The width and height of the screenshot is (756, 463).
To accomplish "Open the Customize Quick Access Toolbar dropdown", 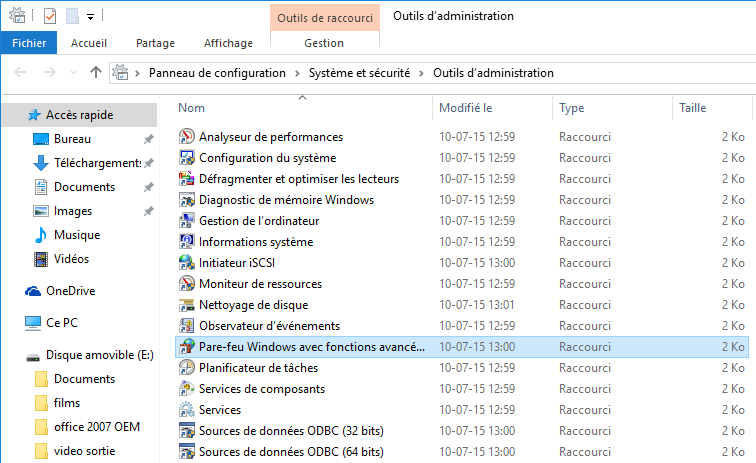I will point(90,17).
